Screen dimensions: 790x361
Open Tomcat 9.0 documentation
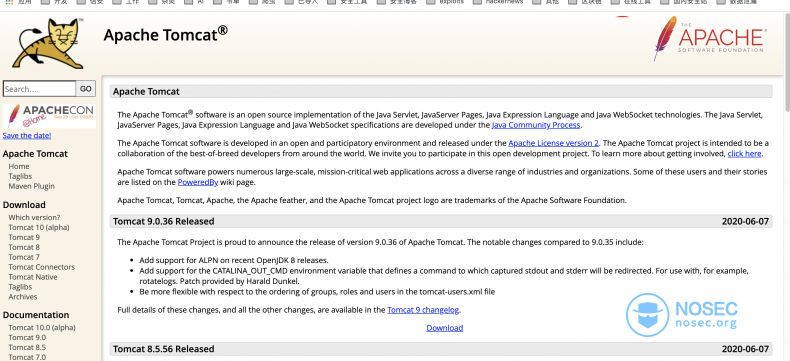(x=27, y=337)
